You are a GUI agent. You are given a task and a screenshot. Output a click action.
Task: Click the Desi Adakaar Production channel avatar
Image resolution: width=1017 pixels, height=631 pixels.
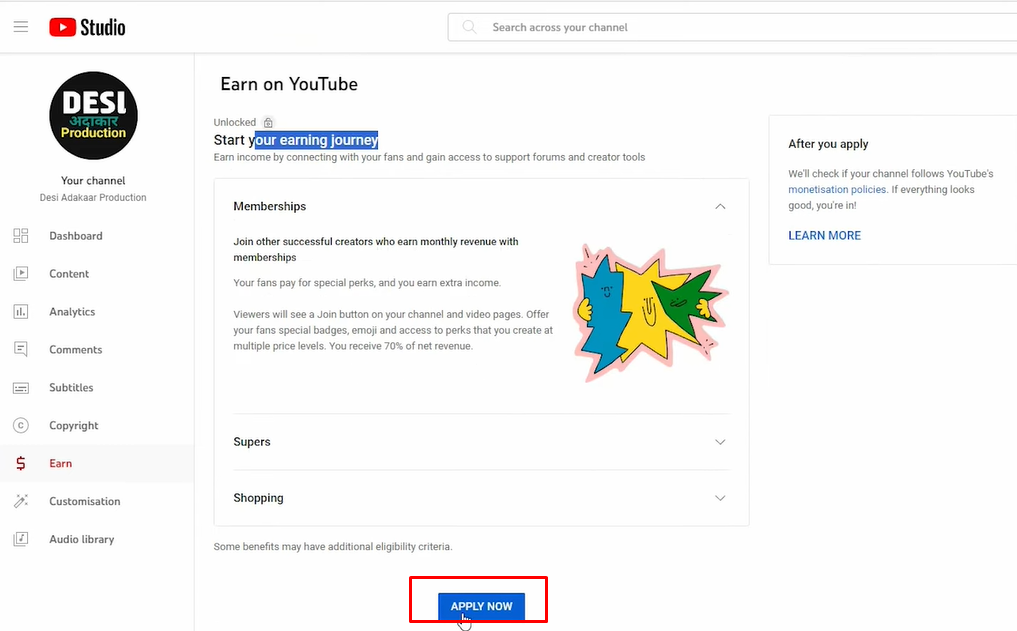coord(93,115)
